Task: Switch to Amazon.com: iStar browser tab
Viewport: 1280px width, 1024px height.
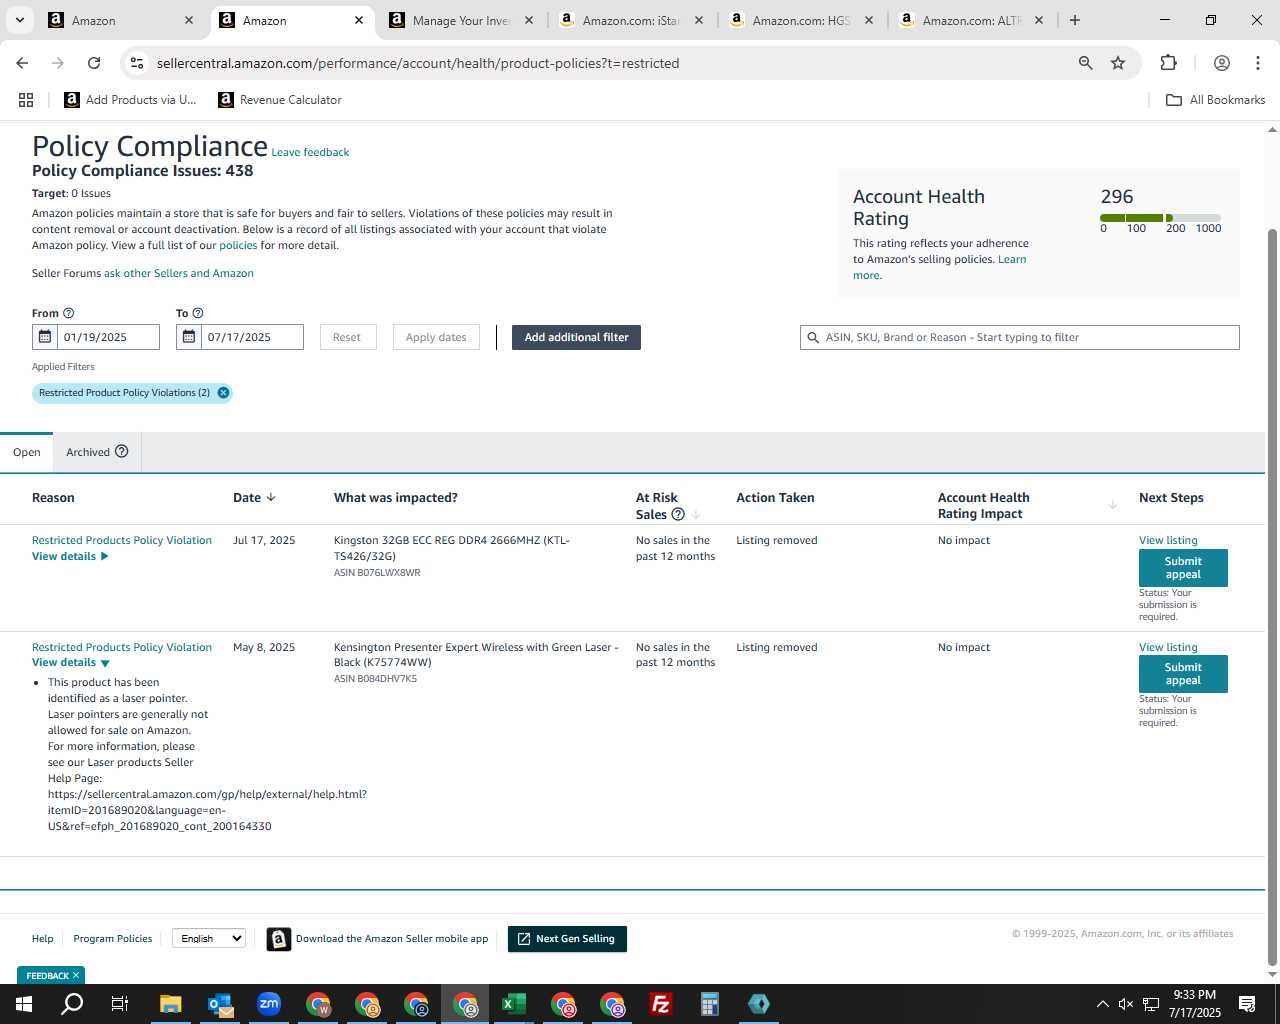Action: (x=631, y=20)
